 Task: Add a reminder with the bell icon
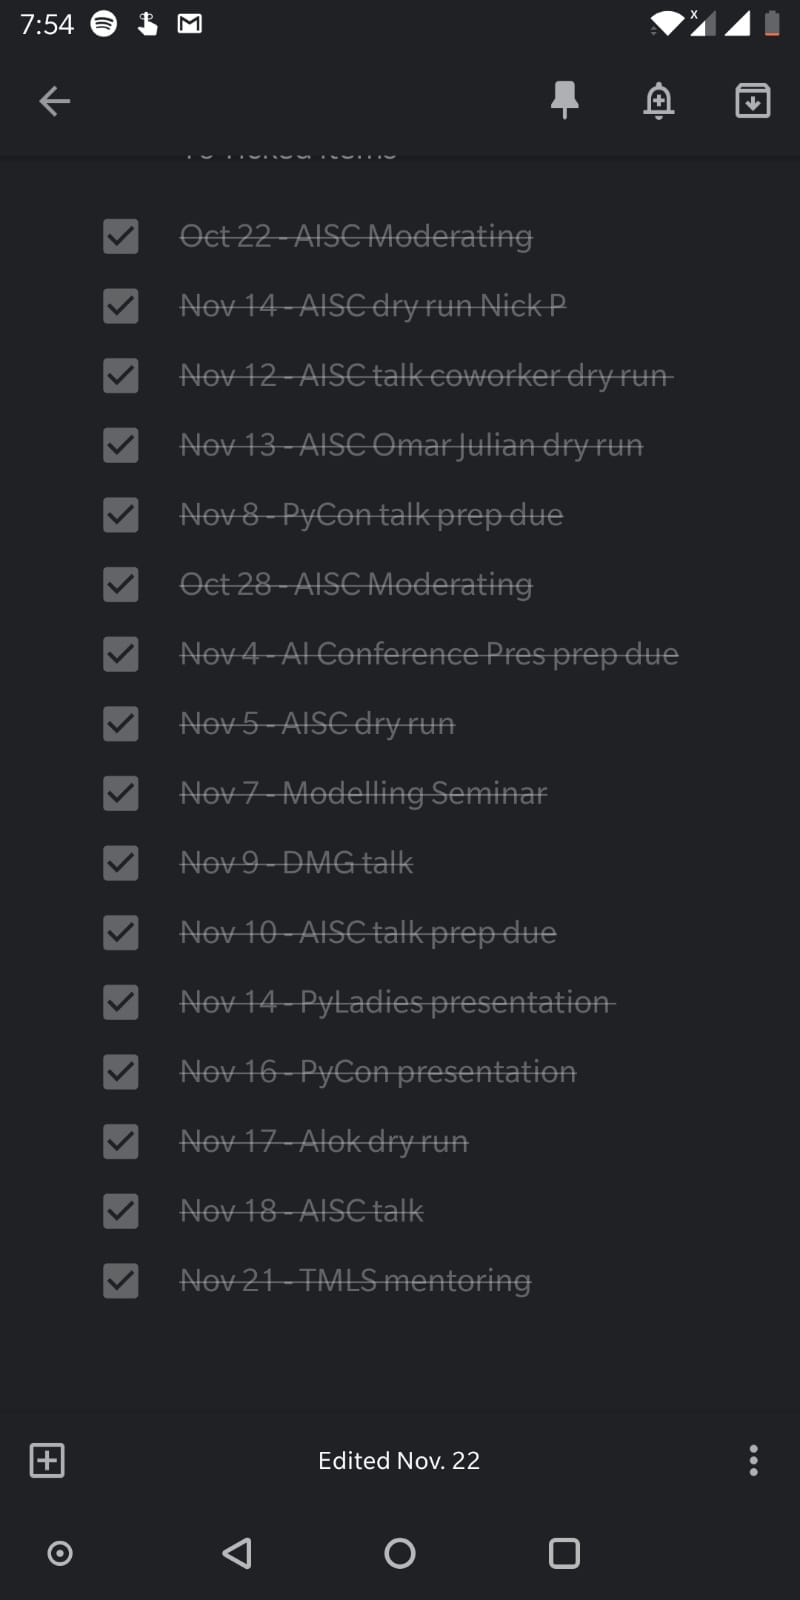click(x=659, y=101)
